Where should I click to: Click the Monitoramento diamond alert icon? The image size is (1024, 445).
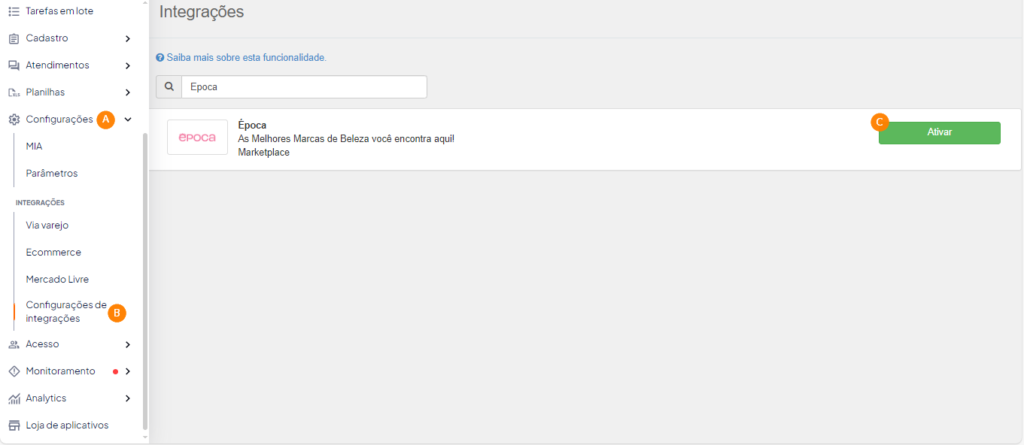click(x=13, y=371)
